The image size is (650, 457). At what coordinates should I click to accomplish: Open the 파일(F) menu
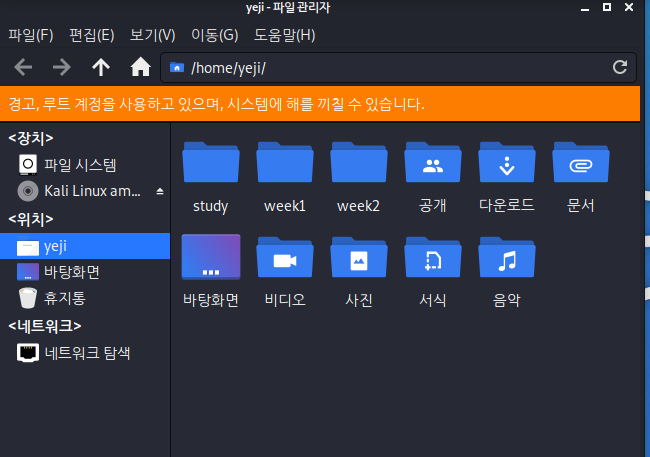pos(31,35)
